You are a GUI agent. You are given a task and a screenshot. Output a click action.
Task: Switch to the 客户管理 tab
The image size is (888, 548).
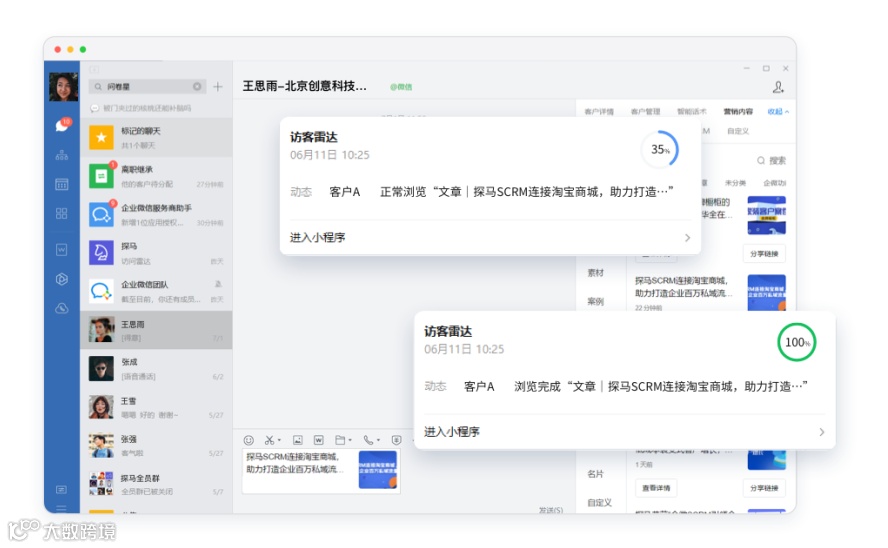coord(645,112)
